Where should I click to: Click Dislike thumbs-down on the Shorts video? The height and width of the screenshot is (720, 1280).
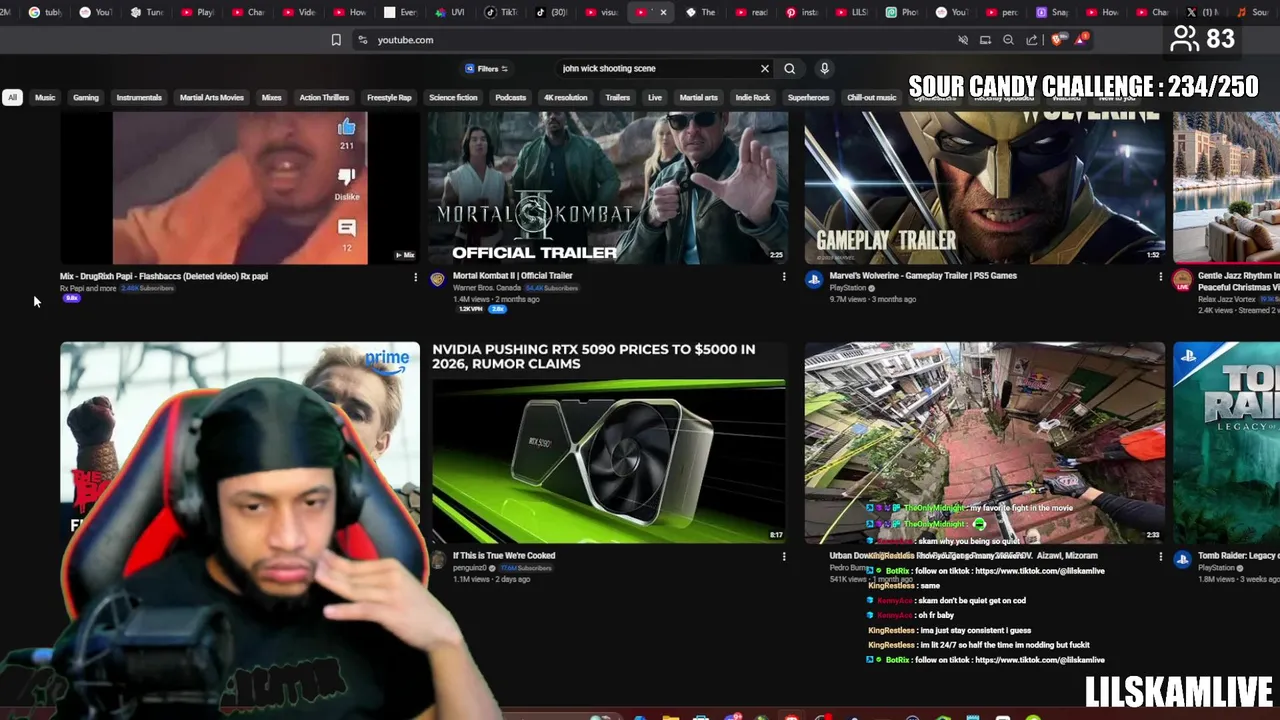tap(346, 178)
